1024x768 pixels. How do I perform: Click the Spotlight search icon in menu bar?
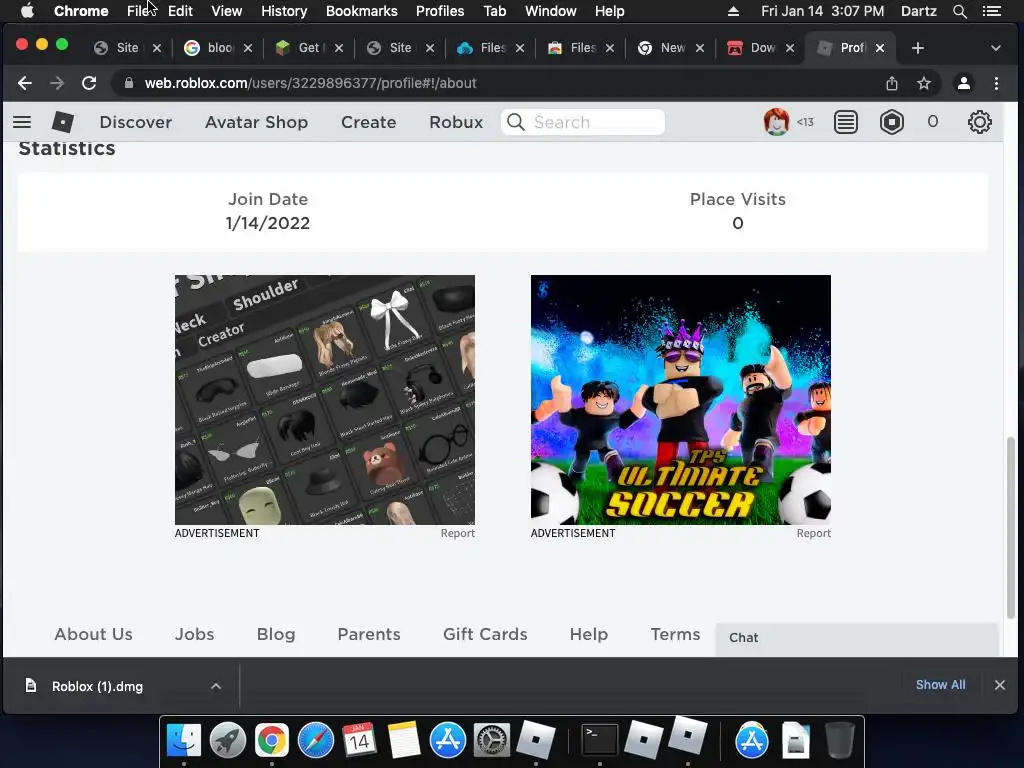(959, 11)
